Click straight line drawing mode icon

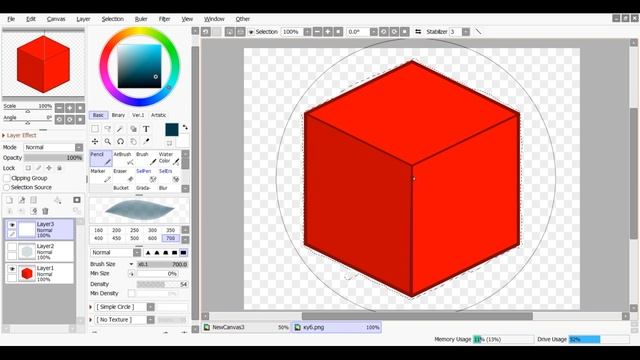(478, 31)
